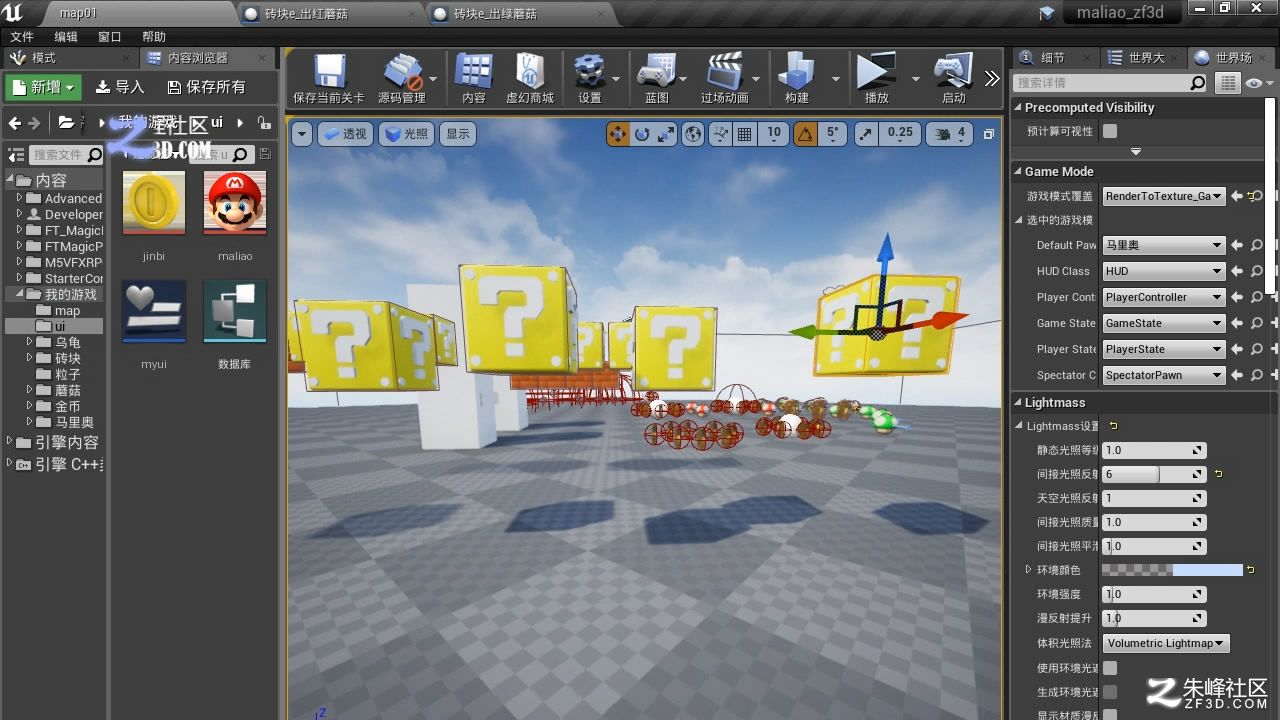The height and width of the screenshot is (720, 1280).
Task: Expand the 环境颜色 property row
Action: [x=1028, y=570]
